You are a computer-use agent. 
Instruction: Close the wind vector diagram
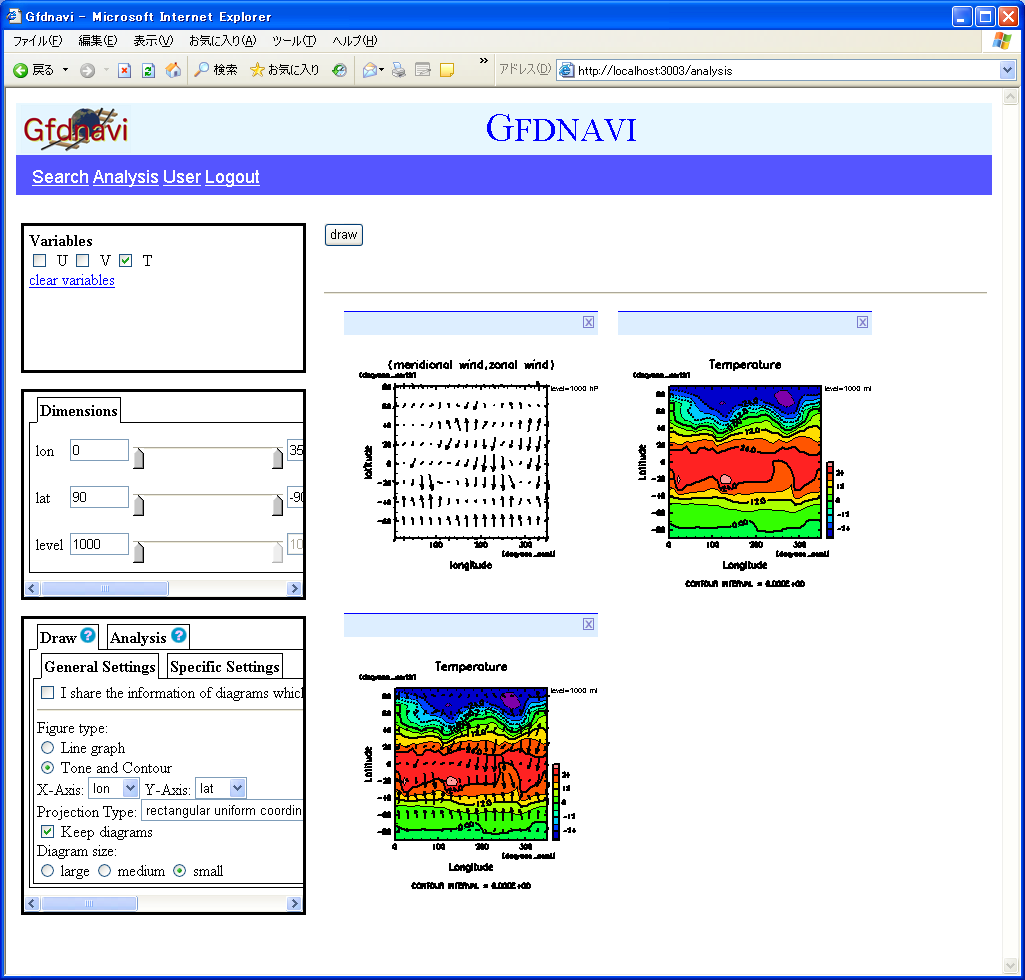588,322
